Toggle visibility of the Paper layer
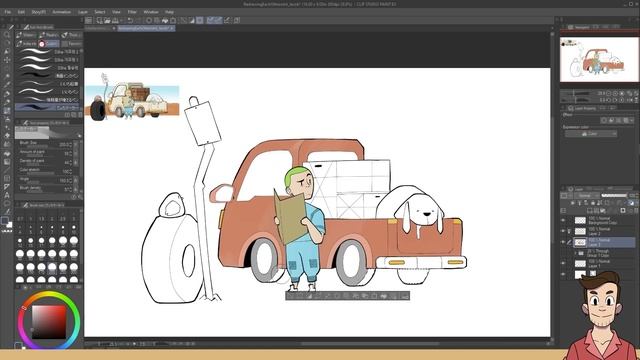640x360 pixels. click(x=563, y=274)
